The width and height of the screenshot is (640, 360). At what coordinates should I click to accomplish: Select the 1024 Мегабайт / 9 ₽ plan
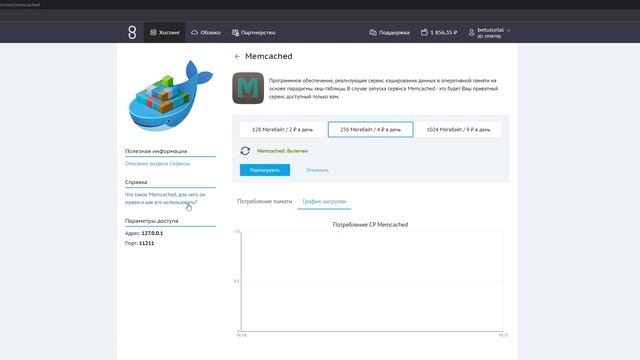pos(458,129)
